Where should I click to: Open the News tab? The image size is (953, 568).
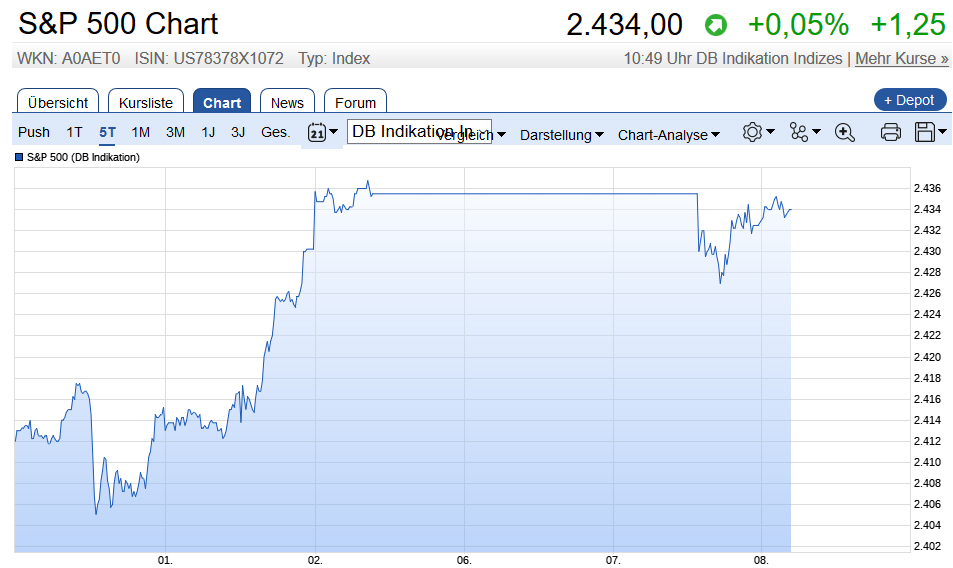287,102
